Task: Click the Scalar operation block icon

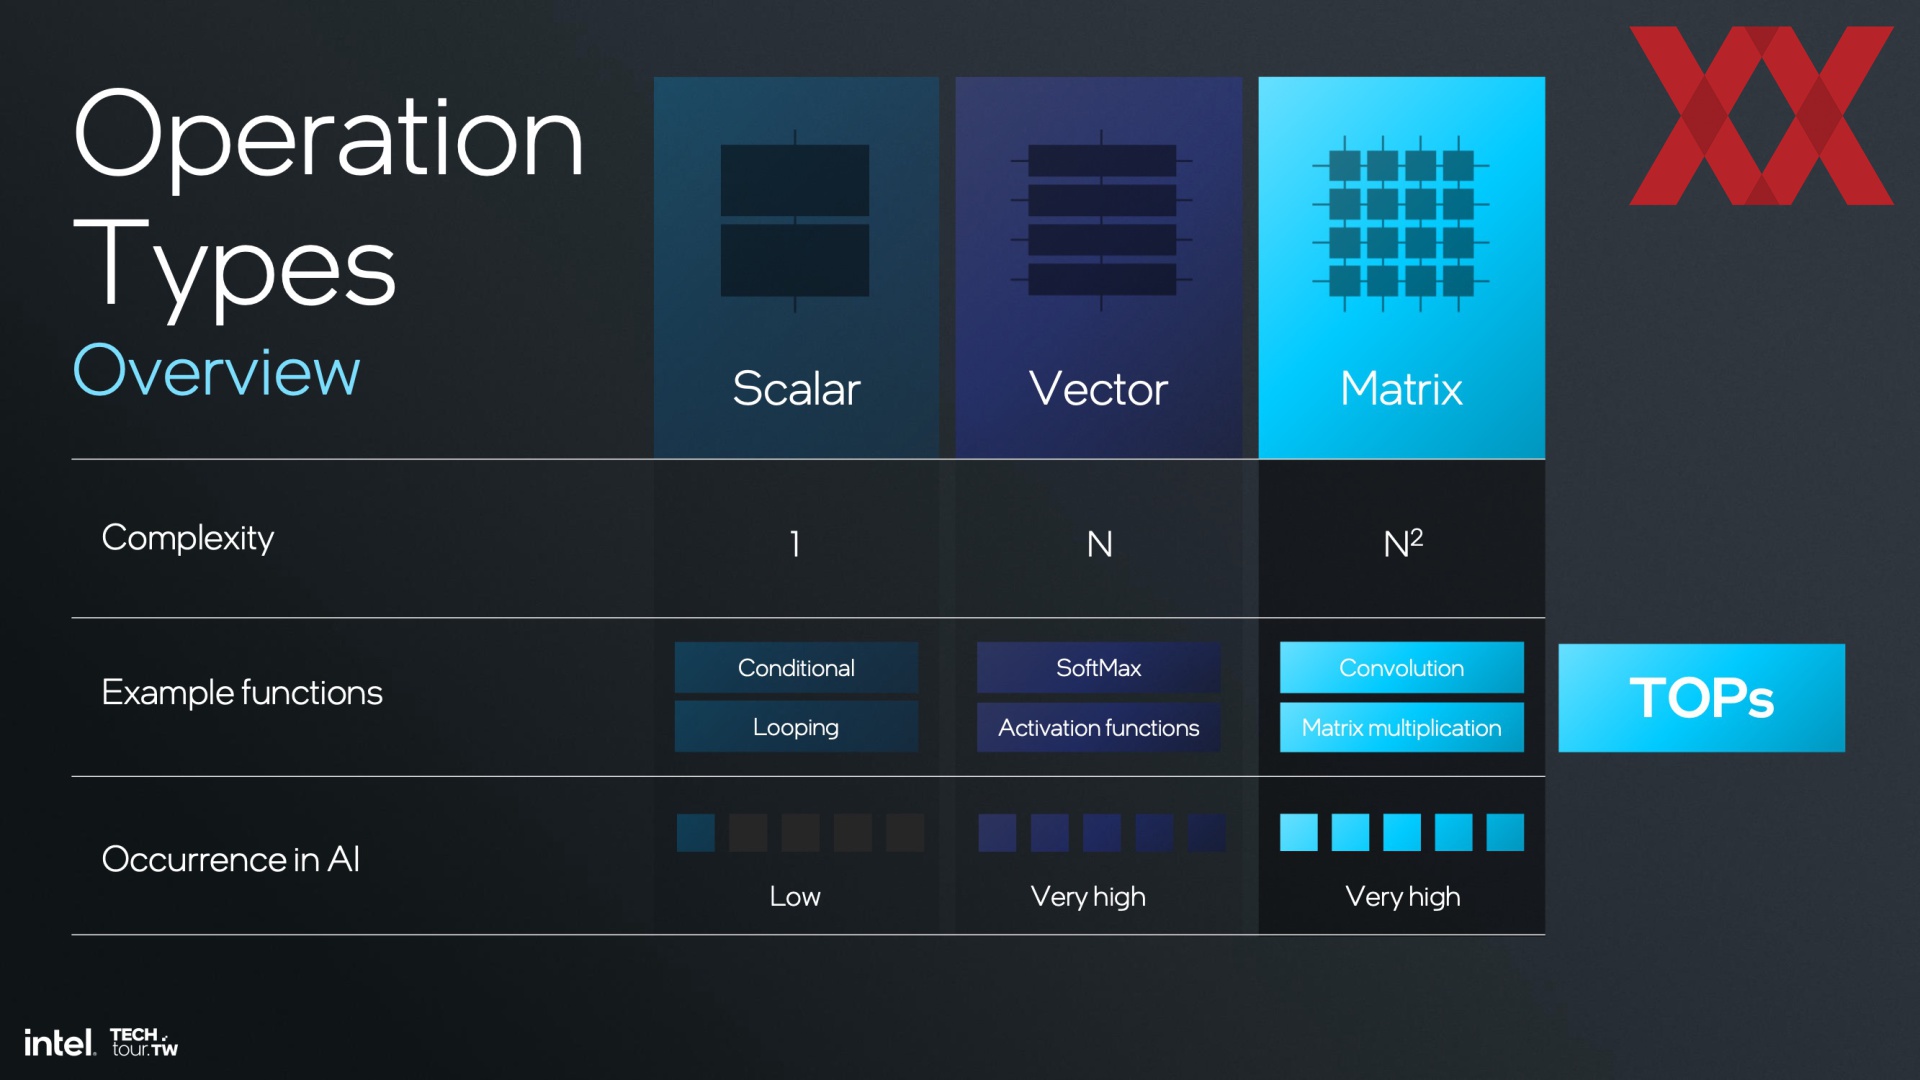Action: (x=795, y=221)
